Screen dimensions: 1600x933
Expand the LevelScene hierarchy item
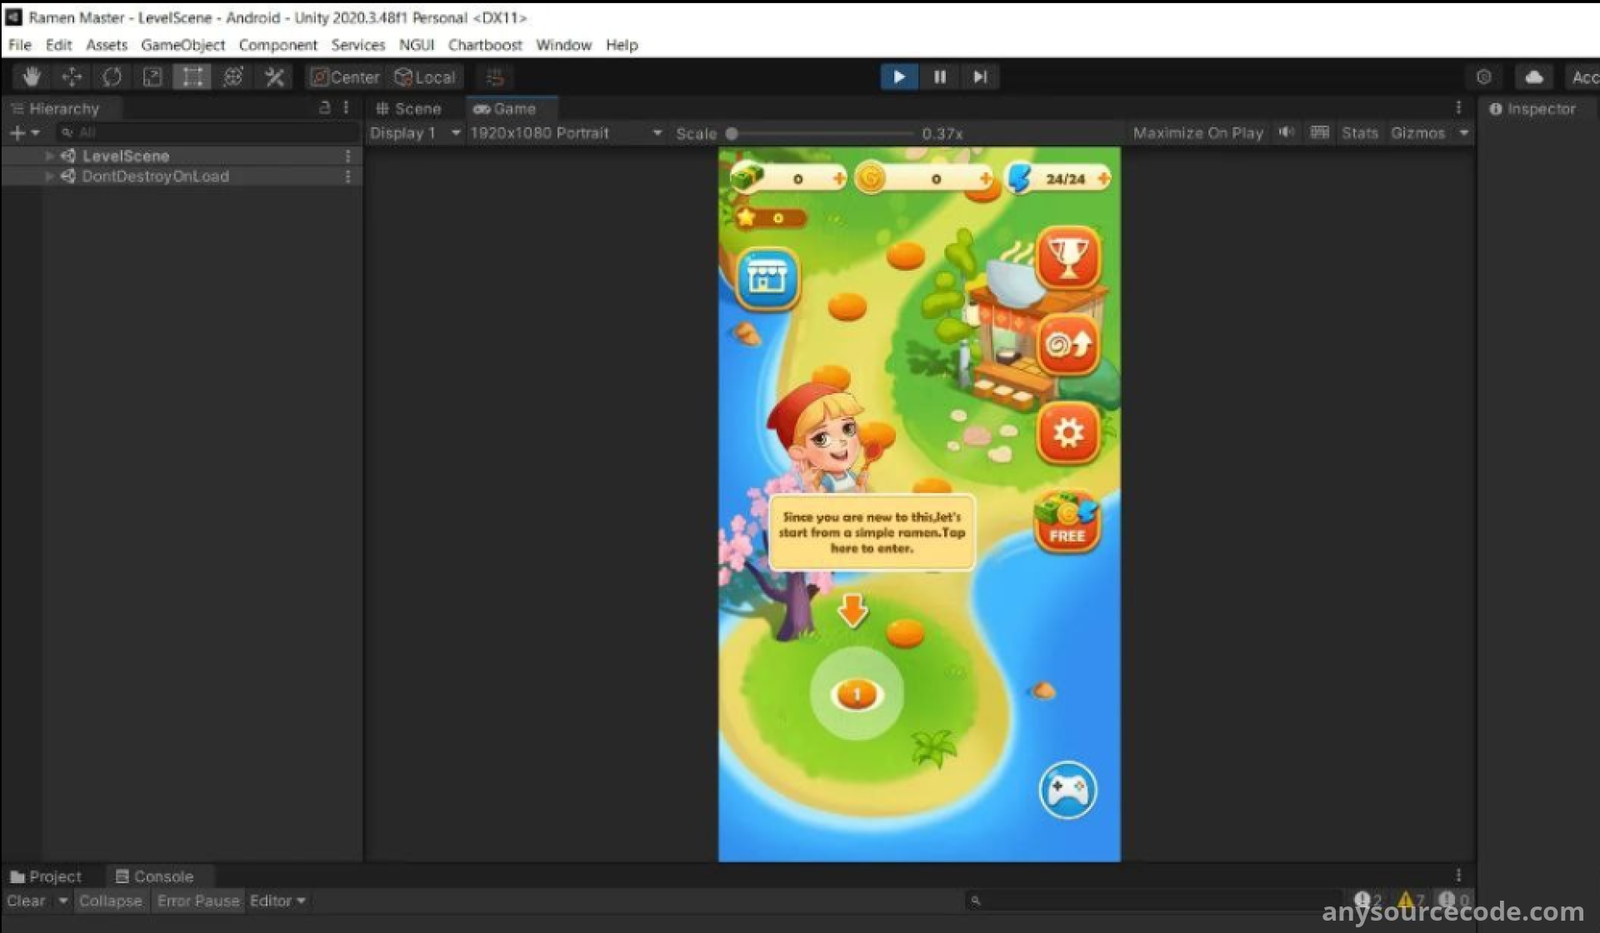(49, 156)
